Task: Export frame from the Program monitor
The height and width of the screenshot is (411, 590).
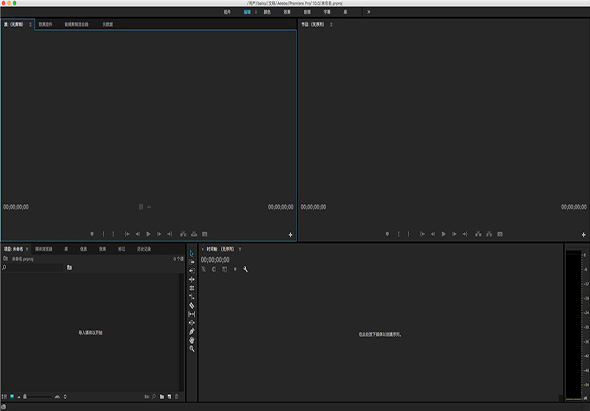Action: (x=500, y=234)
